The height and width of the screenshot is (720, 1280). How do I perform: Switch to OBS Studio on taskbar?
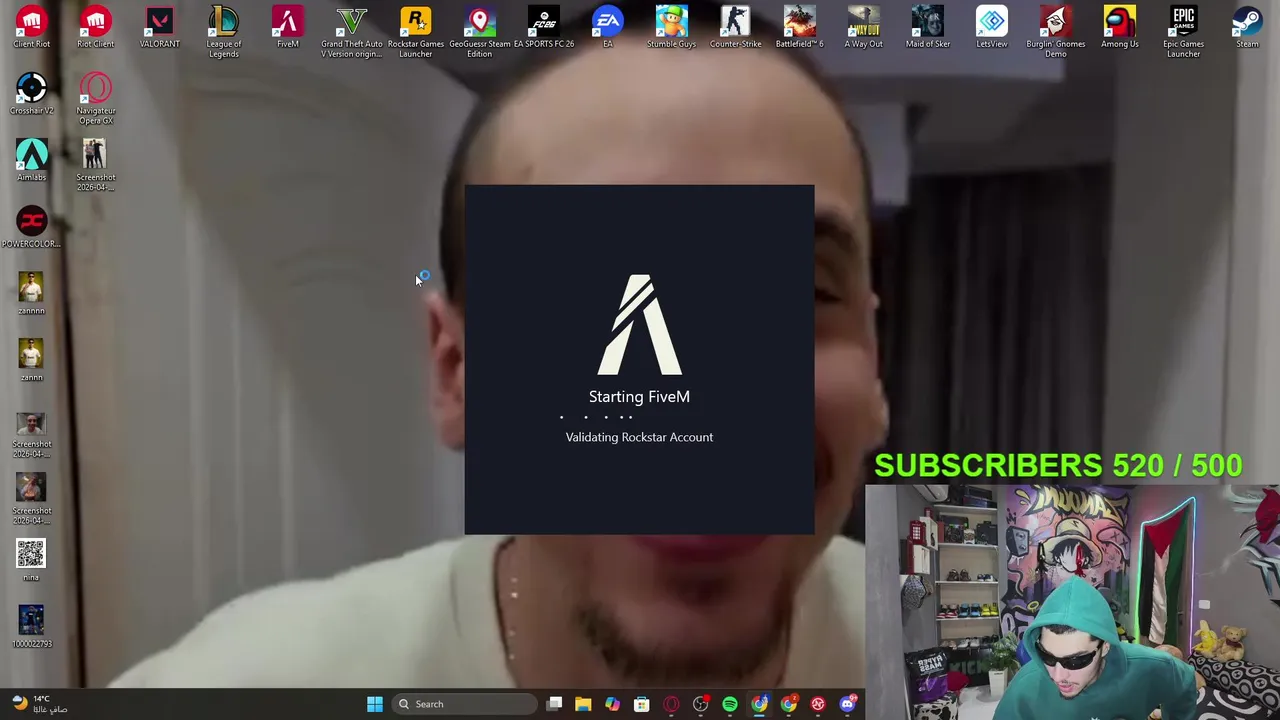coord(701,704)
